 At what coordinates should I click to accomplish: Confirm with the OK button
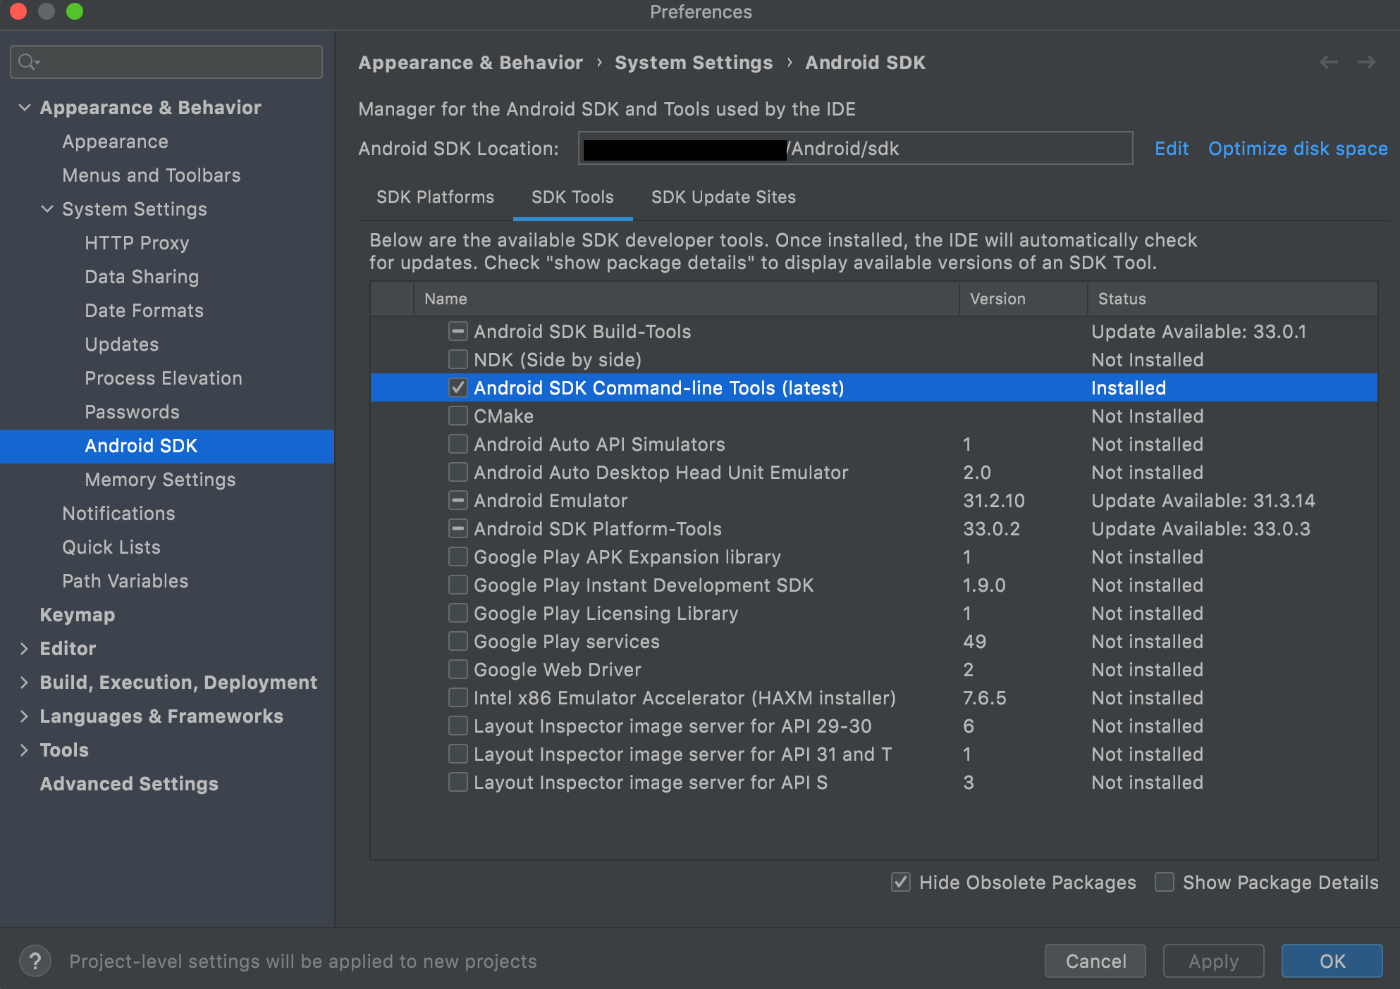[x=1332, y=961]
